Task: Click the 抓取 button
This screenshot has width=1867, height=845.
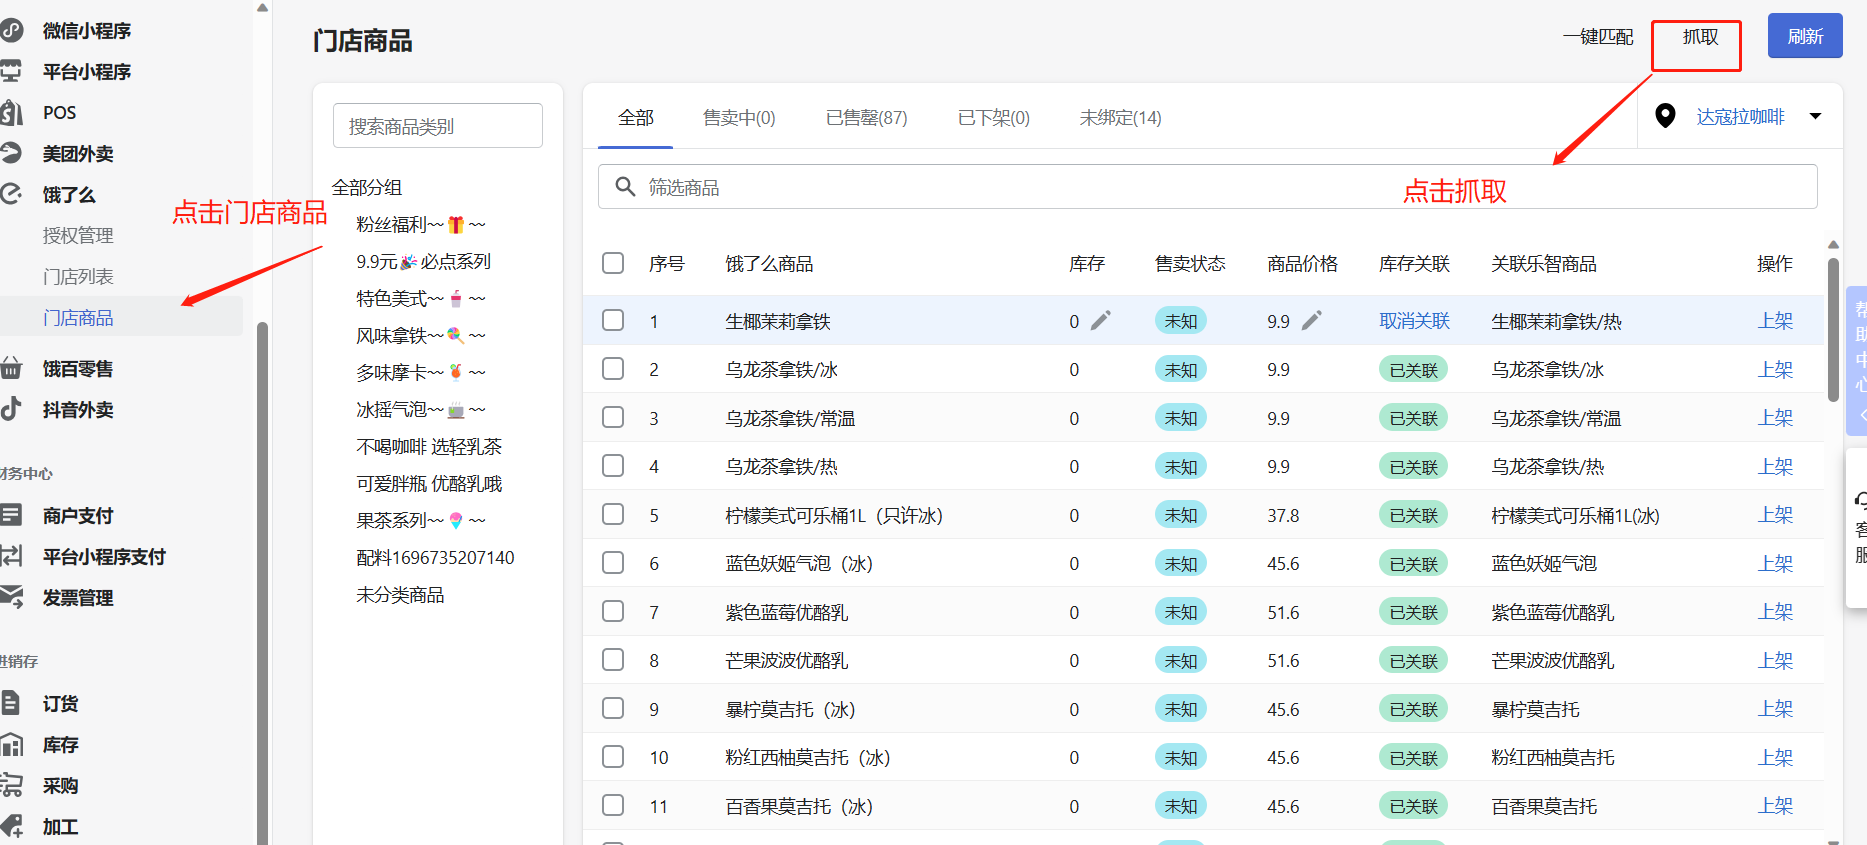Action: tap(1700, 37)
